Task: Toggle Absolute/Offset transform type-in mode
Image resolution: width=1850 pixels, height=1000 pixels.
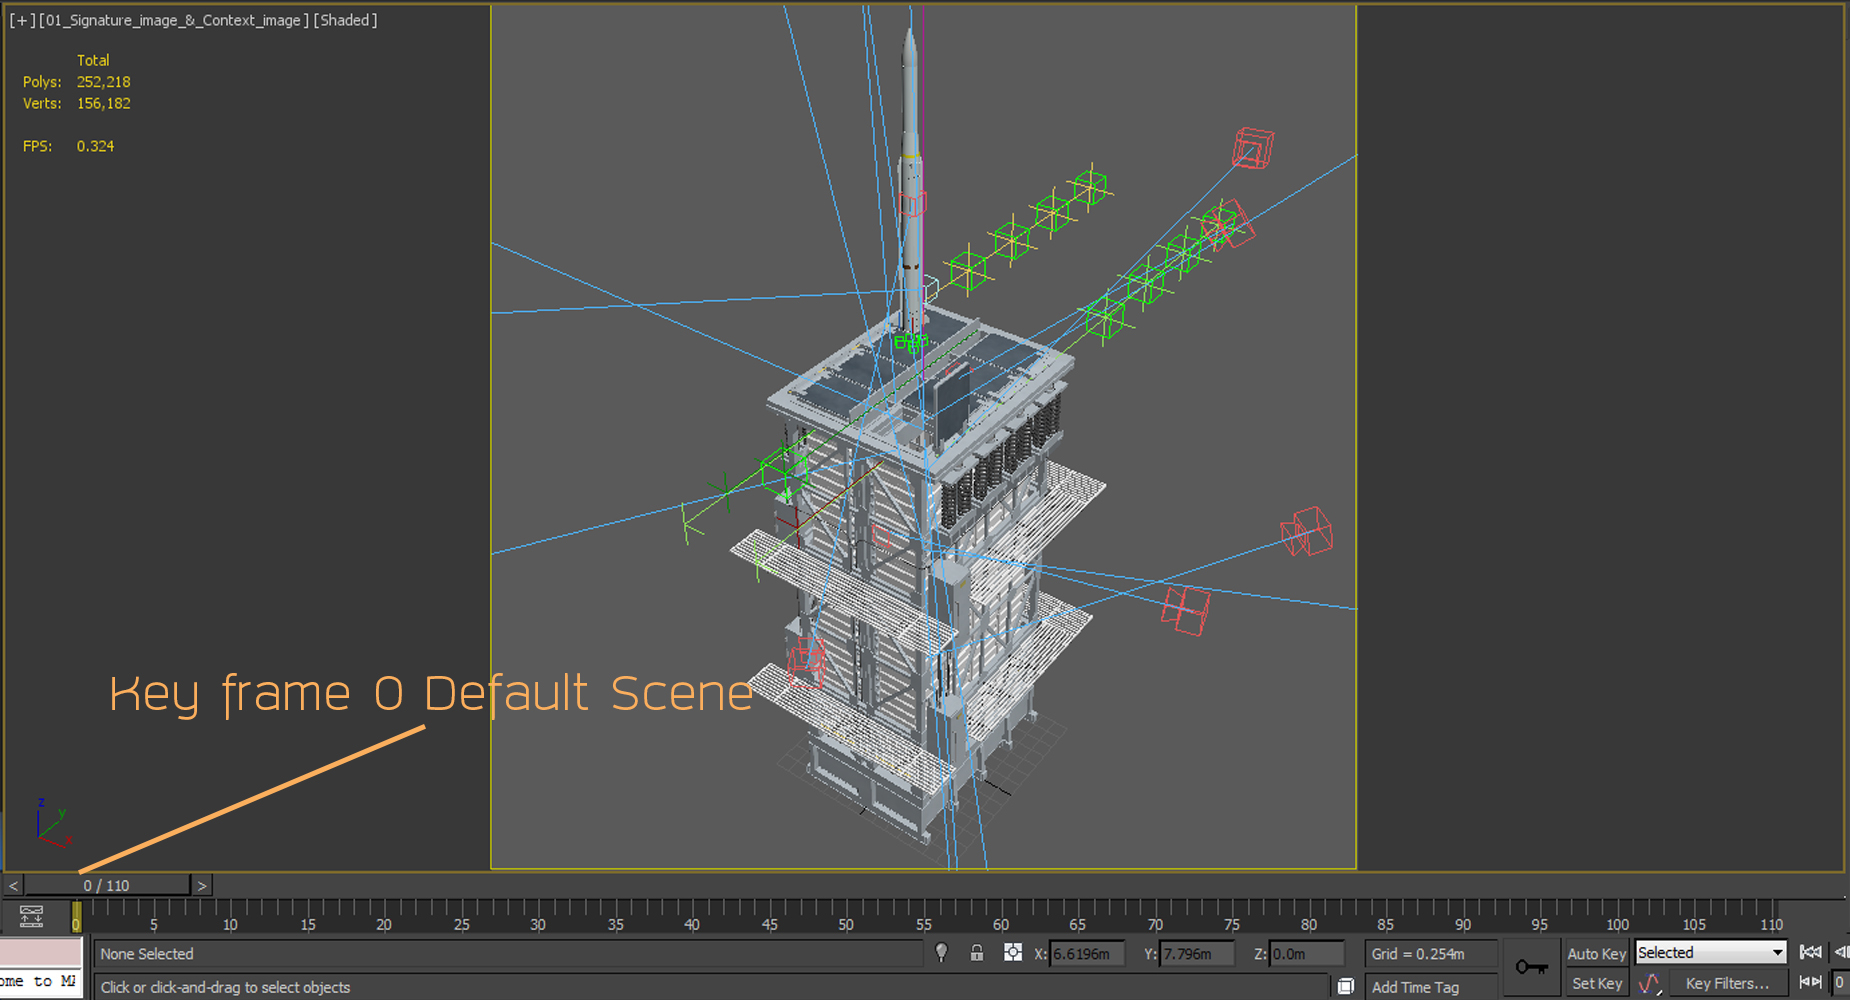Action: pyautogui.click(x=1013, y=953)
